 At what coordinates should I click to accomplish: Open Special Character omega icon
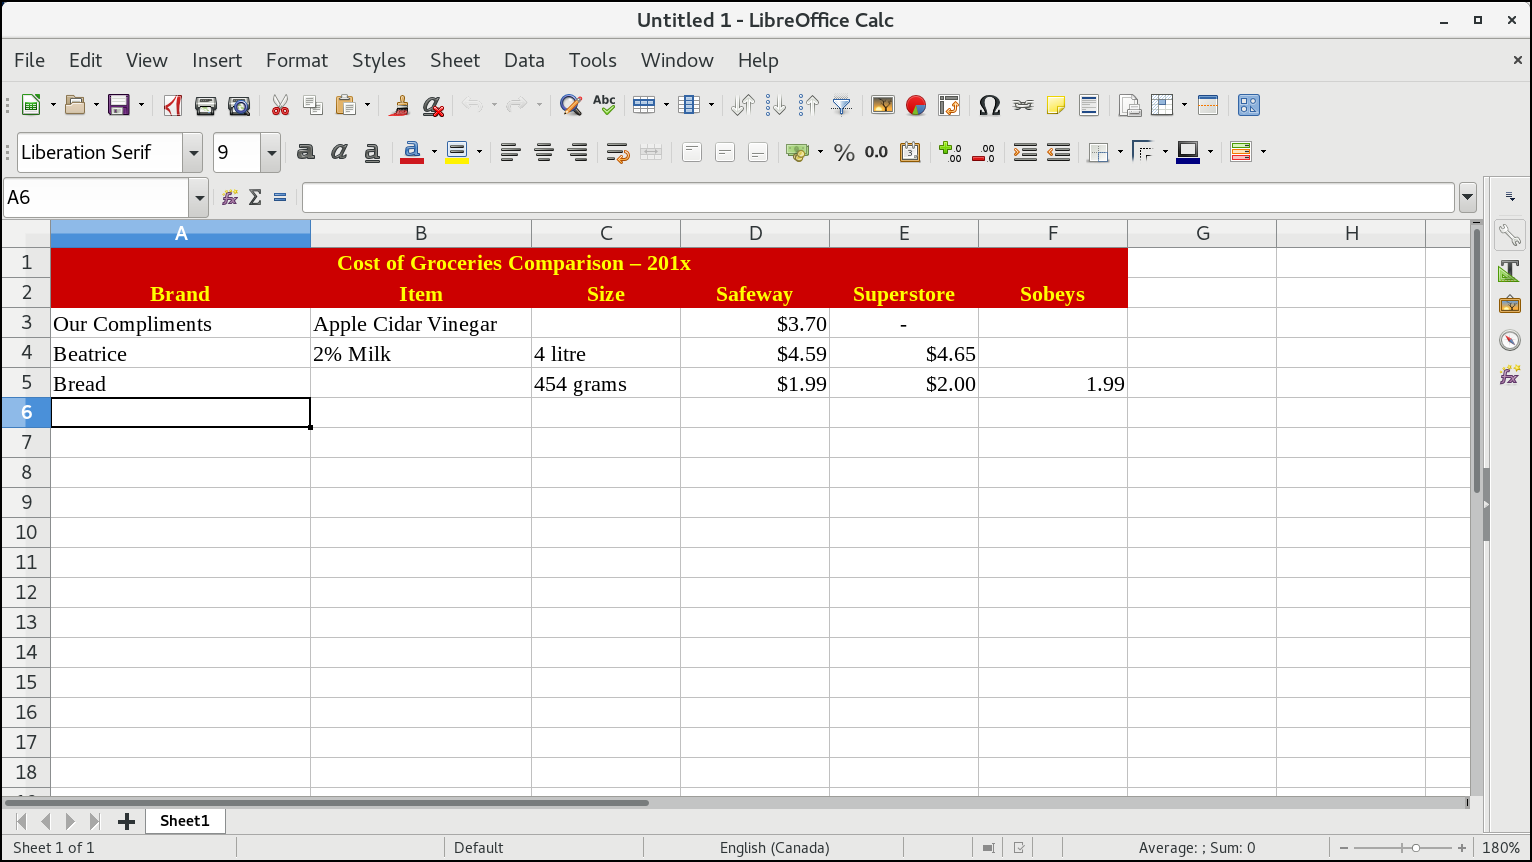990,105
